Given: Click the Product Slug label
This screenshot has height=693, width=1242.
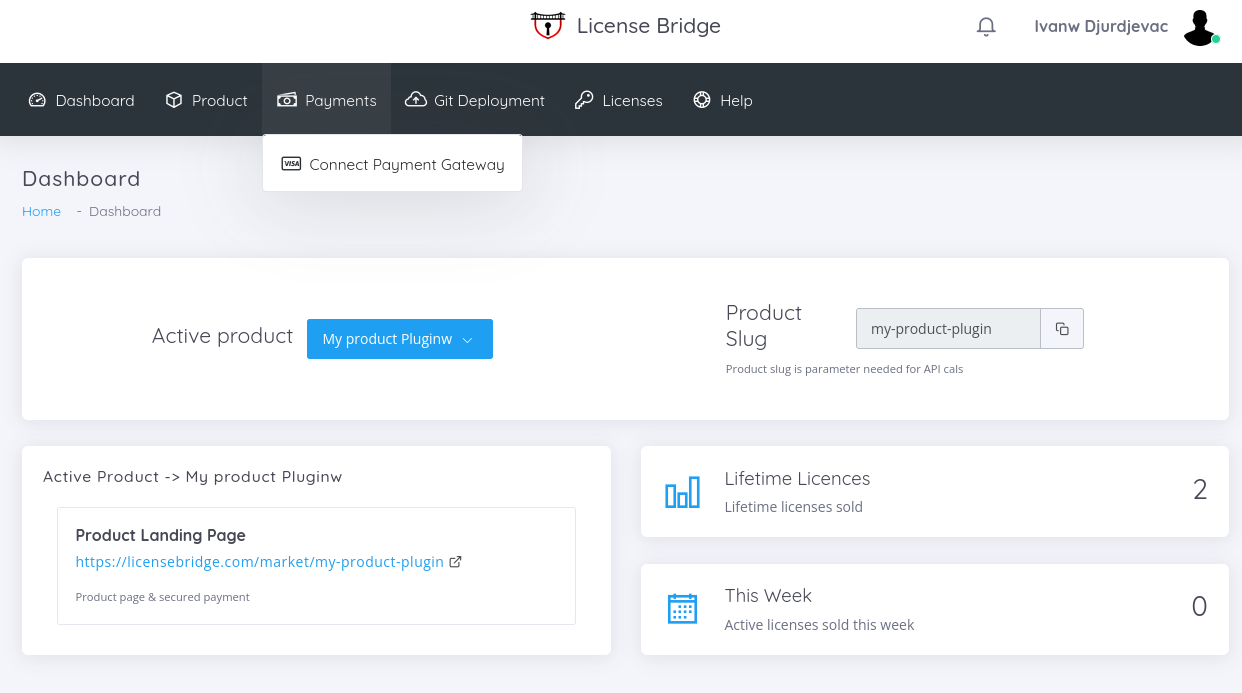Looking at the screenshot, I should click(764, 326).
